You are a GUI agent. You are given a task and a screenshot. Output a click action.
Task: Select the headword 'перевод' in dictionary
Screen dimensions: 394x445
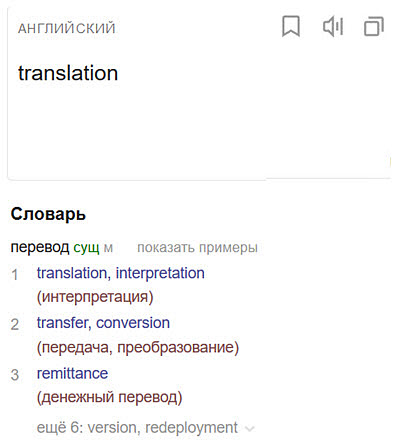pos(40,248)
